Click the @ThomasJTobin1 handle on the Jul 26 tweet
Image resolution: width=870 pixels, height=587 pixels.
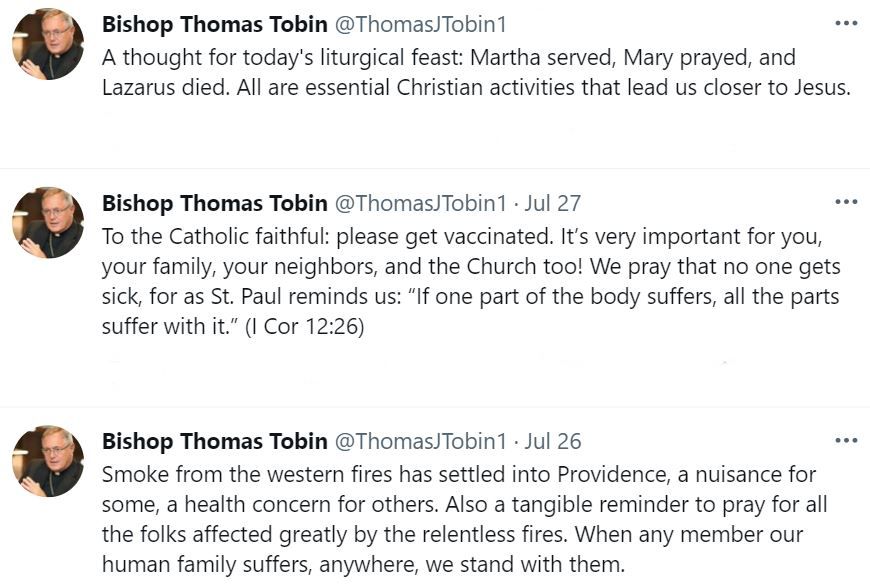click(420, 442)
